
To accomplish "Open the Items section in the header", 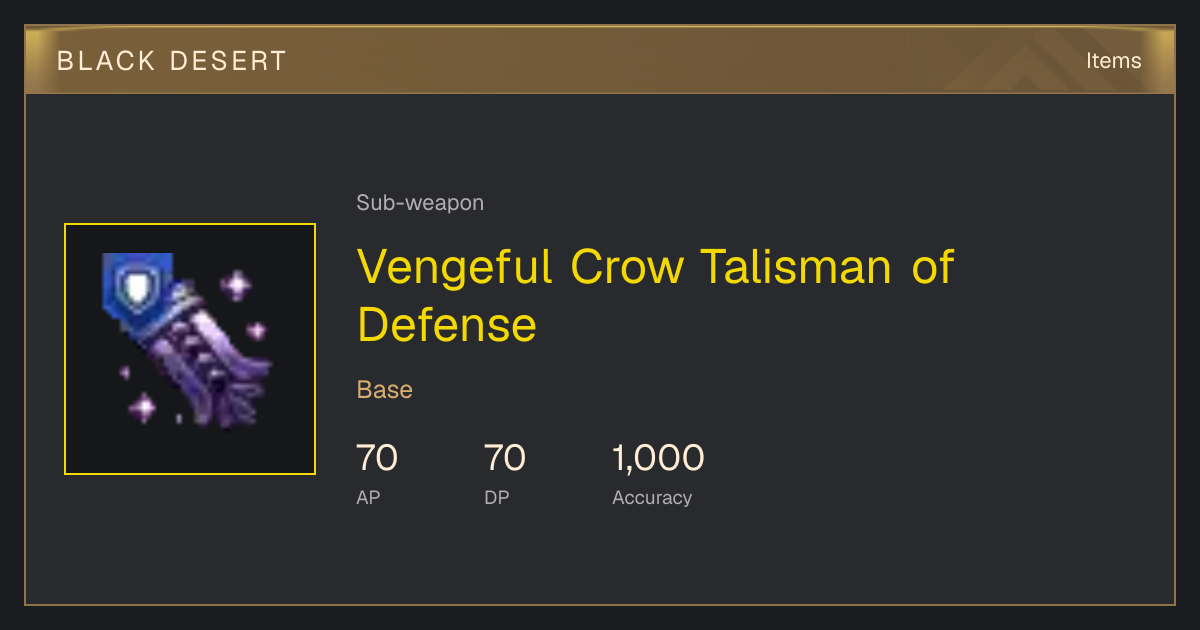I will click(x=1114, y=61).
